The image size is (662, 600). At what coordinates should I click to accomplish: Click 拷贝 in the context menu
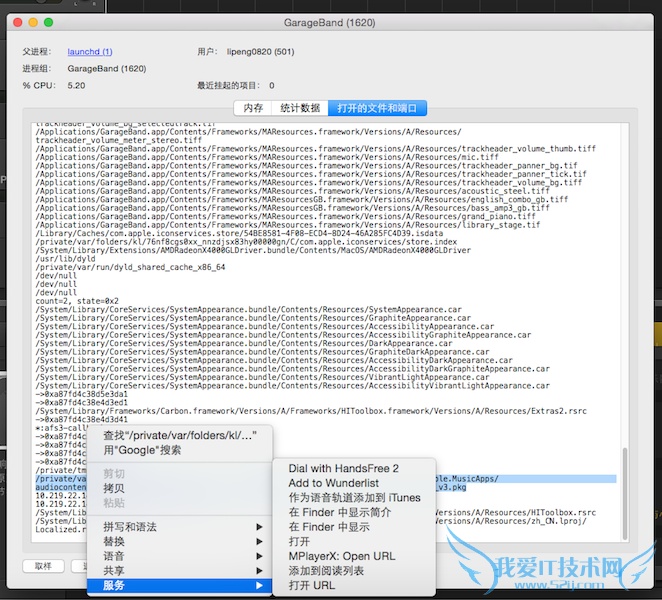point(114,488)
